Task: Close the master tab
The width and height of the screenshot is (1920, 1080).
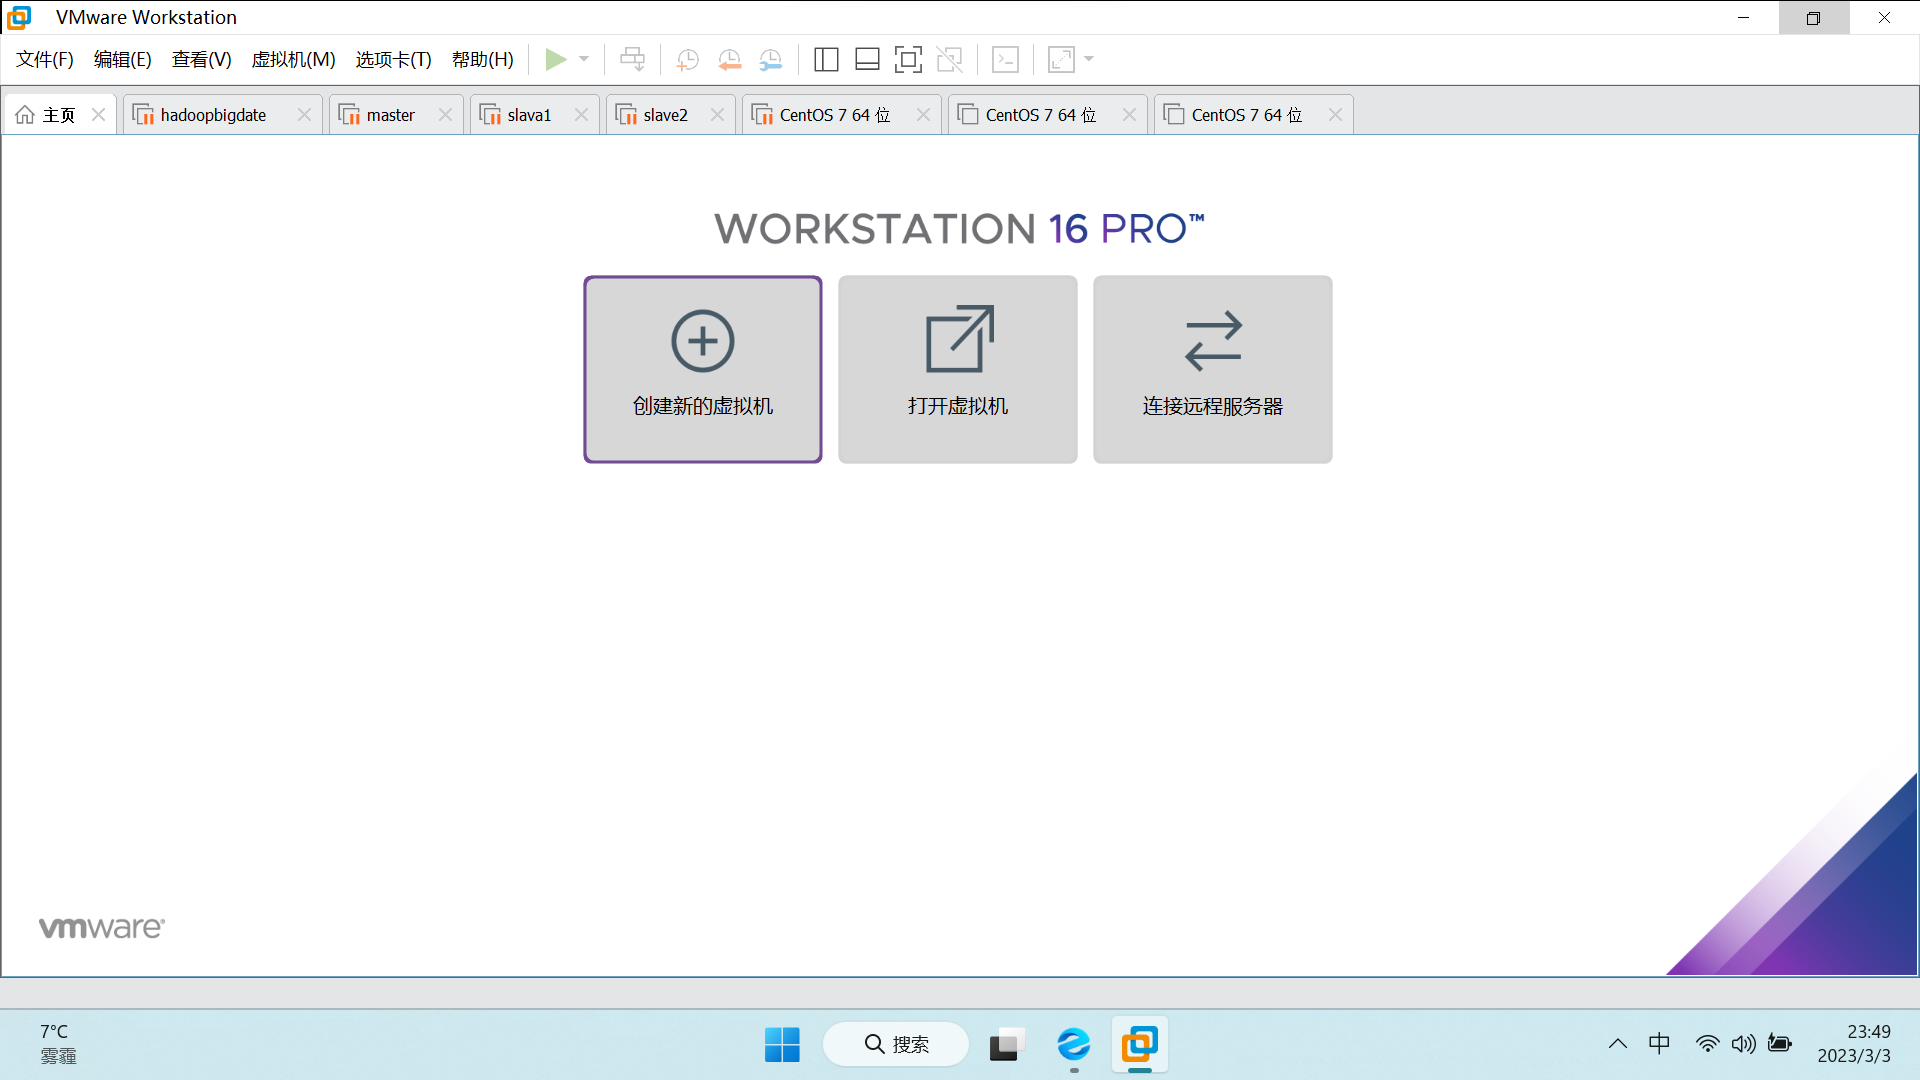Action: (x=445, y=115)
